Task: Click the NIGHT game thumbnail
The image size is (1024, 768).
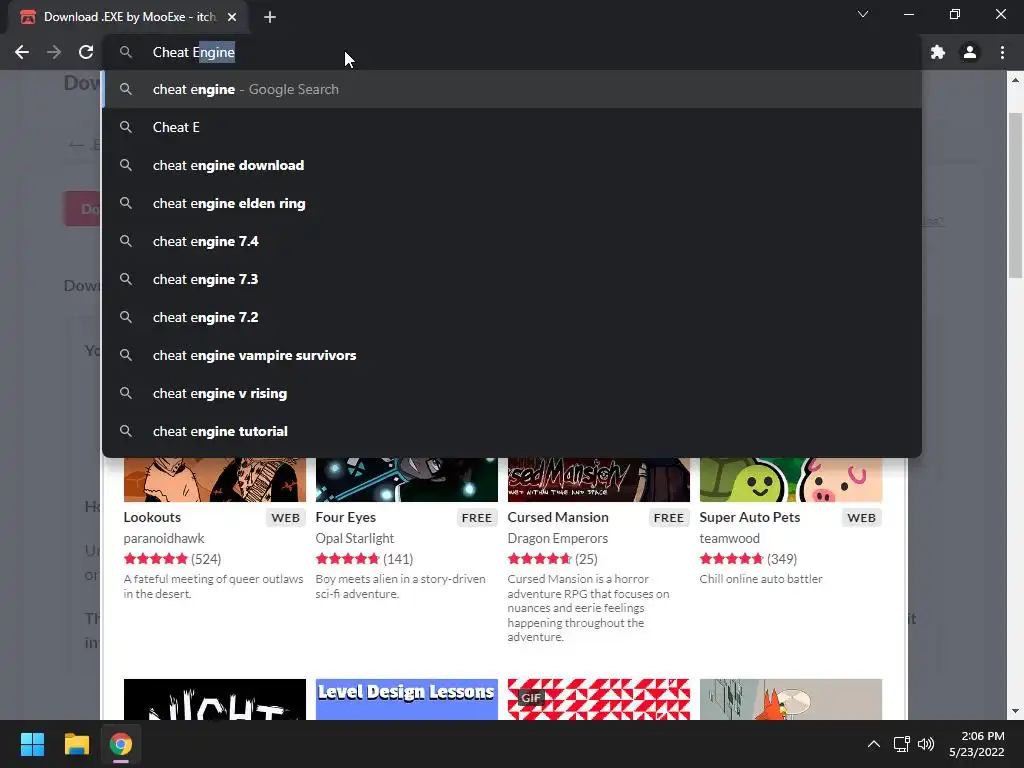Action: pos(215,699)
